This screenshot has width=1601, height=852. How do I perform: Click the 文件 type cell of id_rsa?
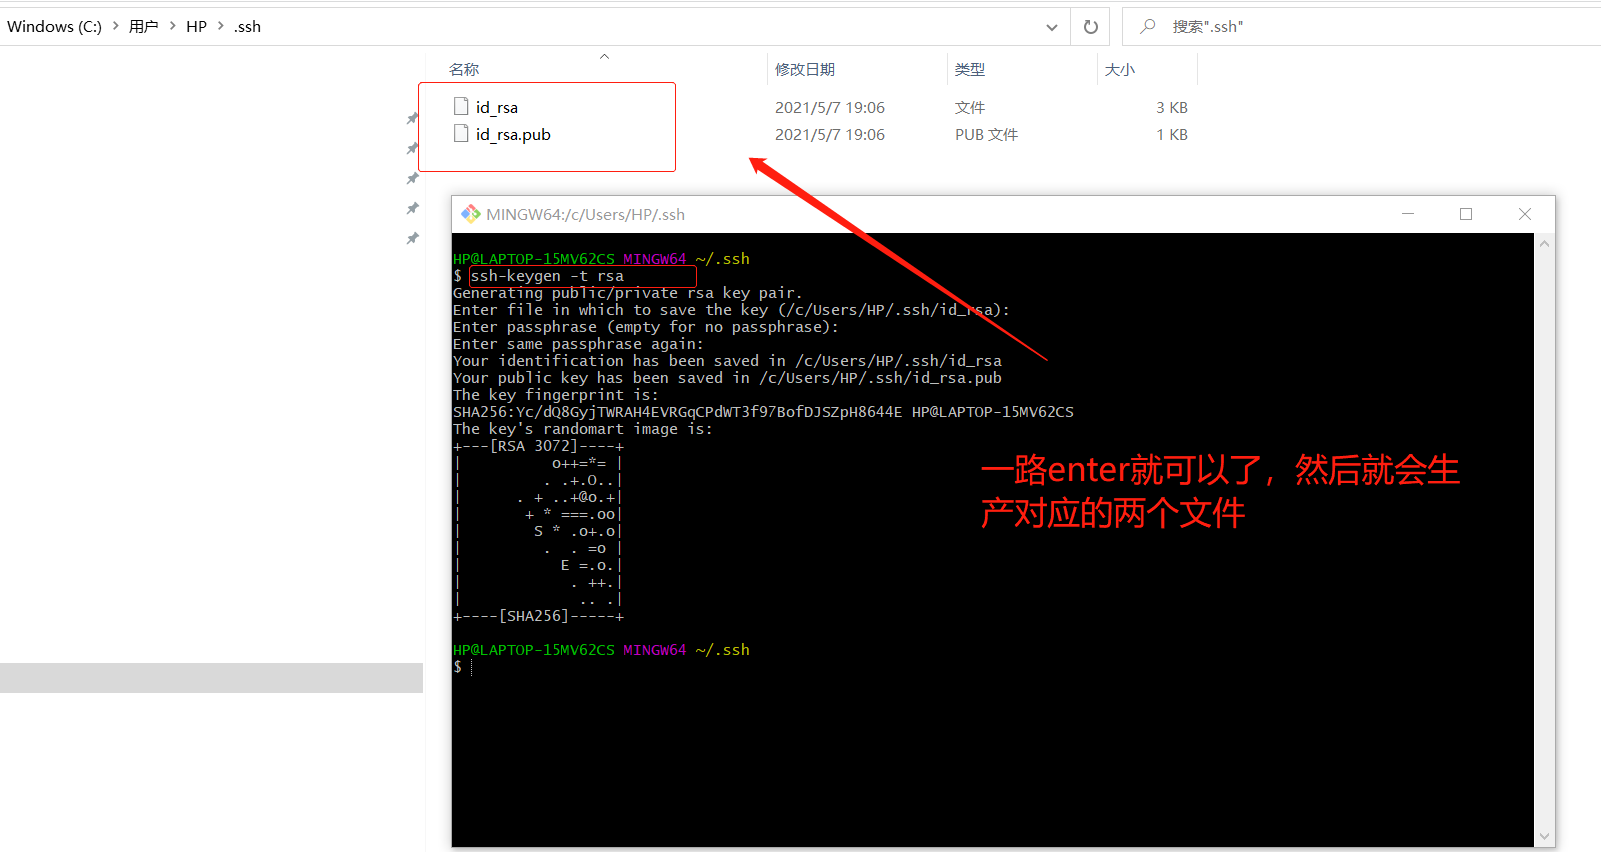coord(970,107)
